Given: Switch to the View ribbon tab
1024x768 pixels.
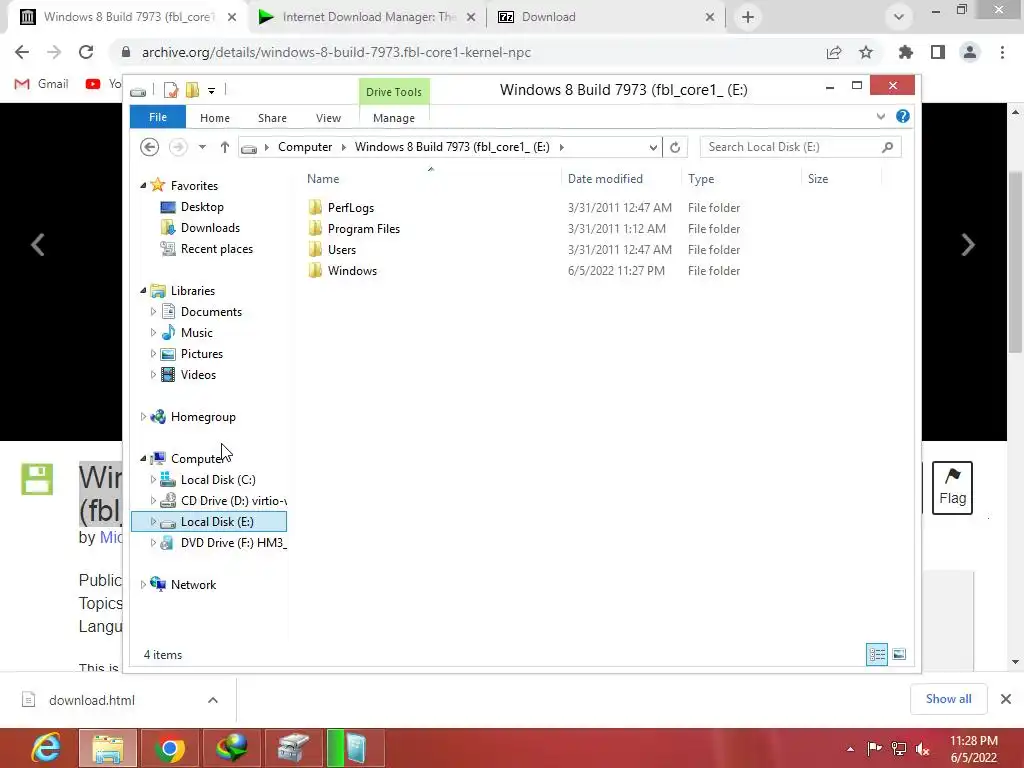Looking at the screenshot, I should coord(328,118).
